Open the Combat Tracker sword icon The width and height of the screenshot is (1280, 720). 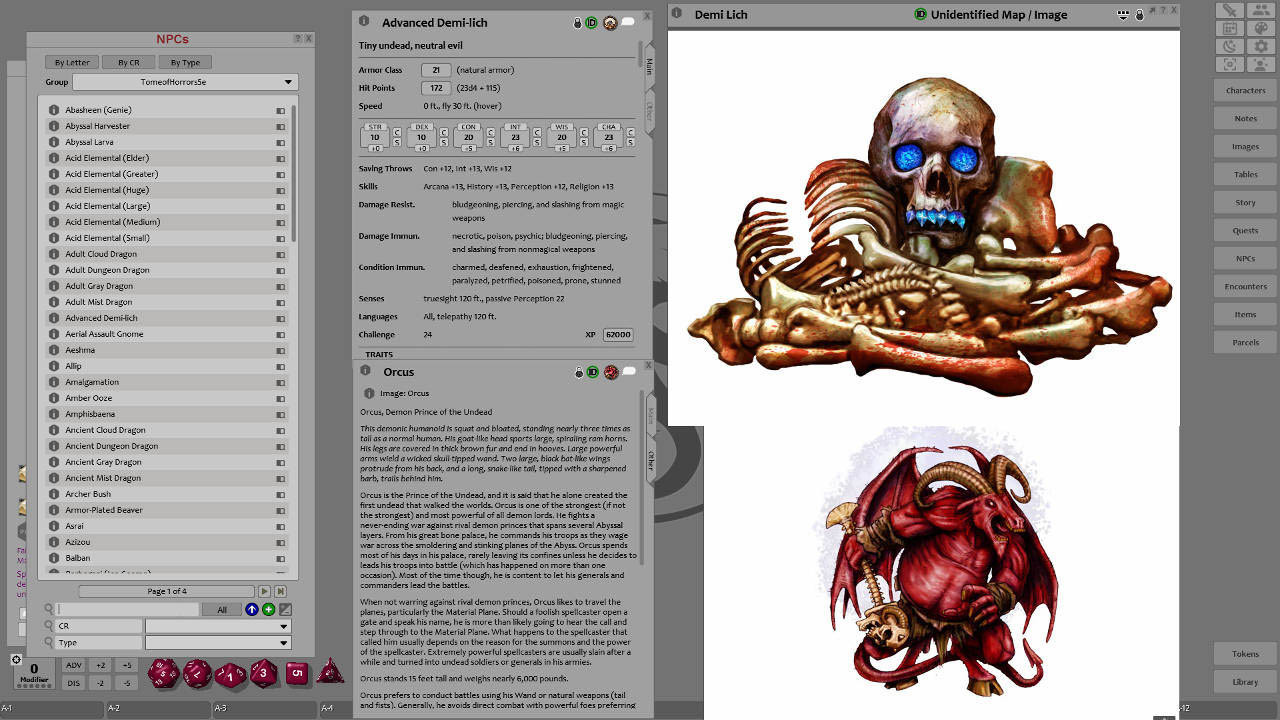pyautogui.click(x=1229, y=10)
